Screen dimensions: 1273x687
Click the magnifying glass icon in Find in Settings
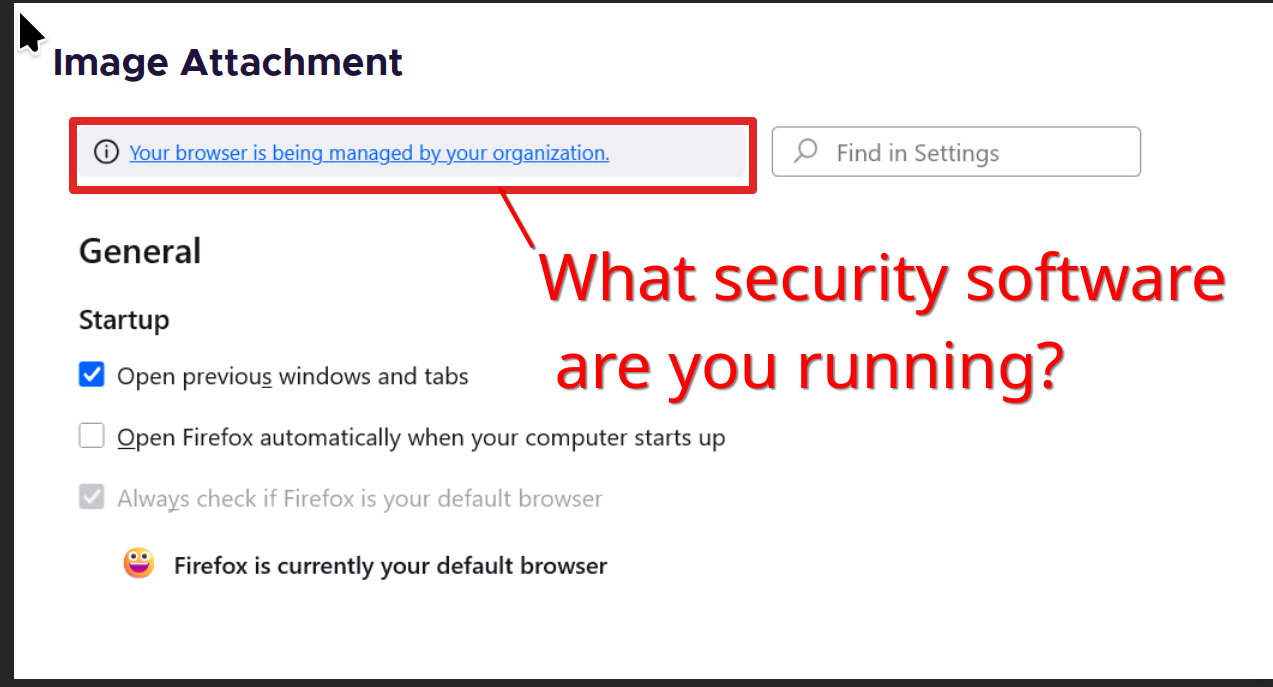806,152
